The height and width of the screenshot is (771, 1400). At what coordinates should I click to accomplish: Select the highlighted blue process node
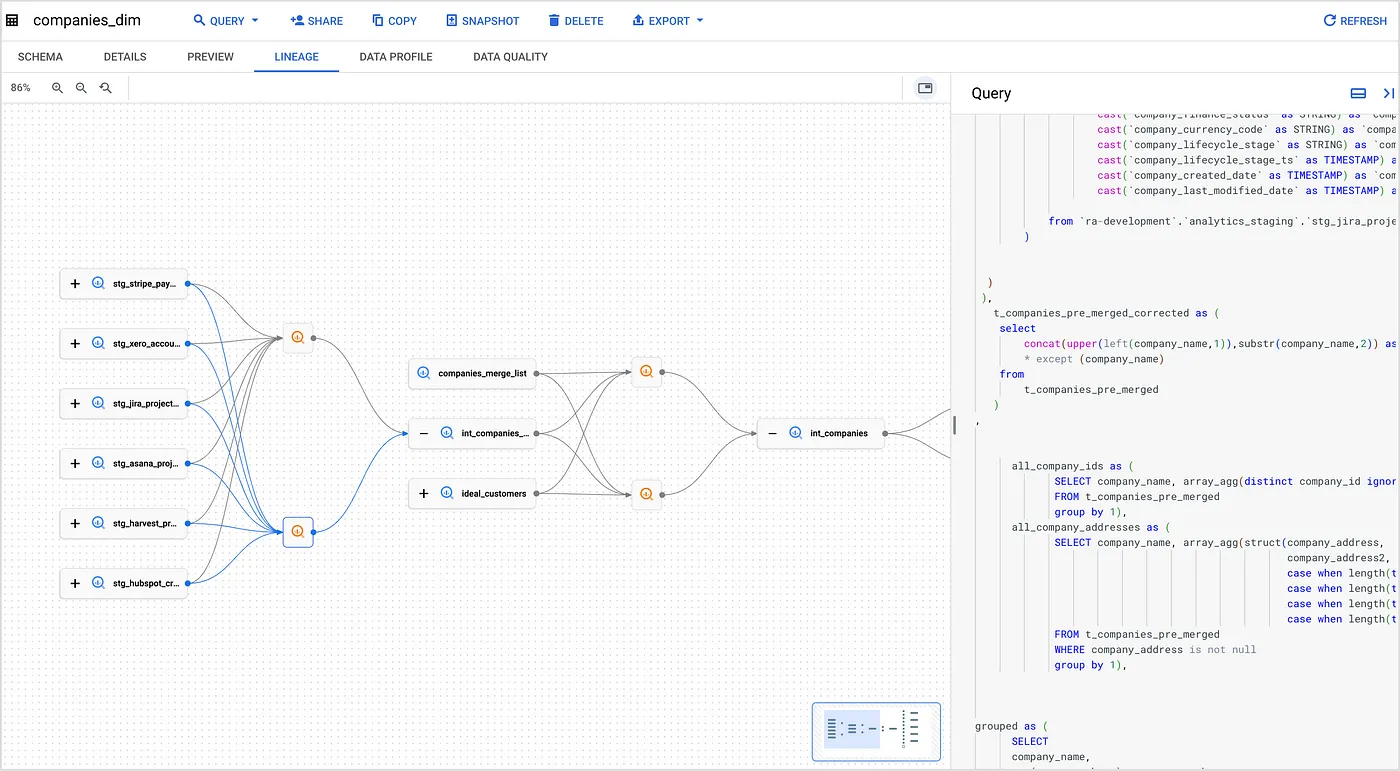298,532
